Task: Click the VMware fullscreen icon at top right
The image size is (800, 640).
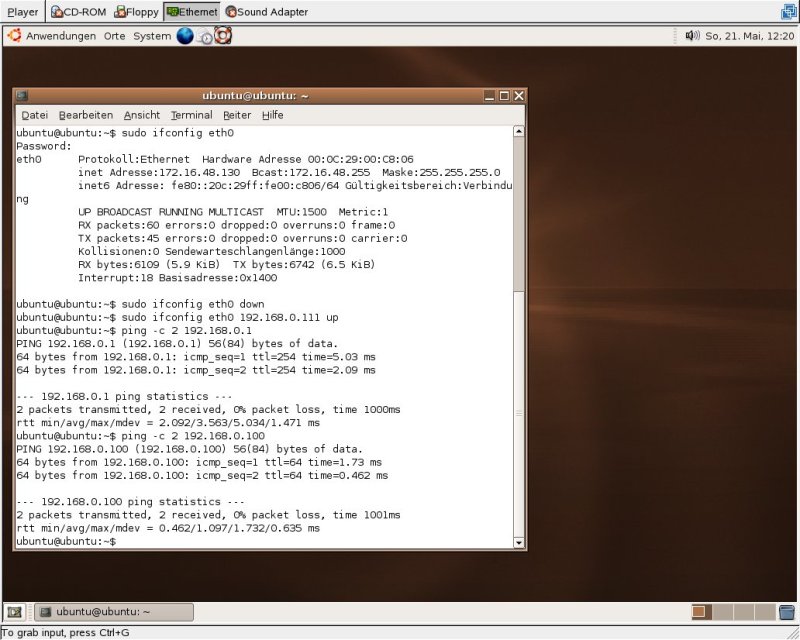Action: click(x=787, y=12)
